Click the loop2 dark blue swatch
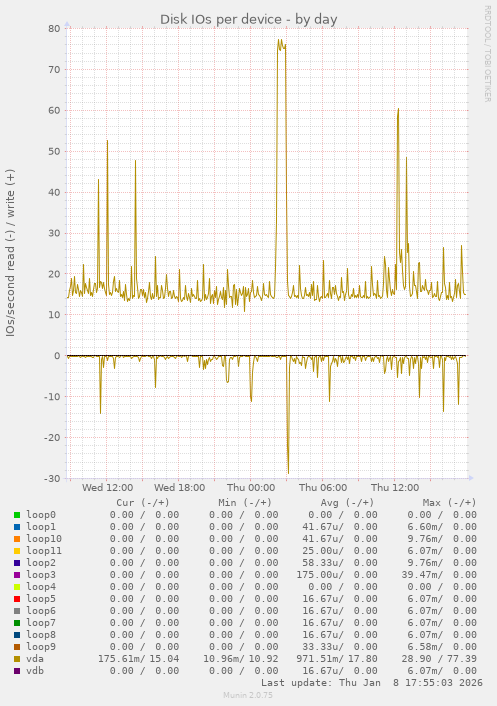497x706 pixels. (17, 563)
